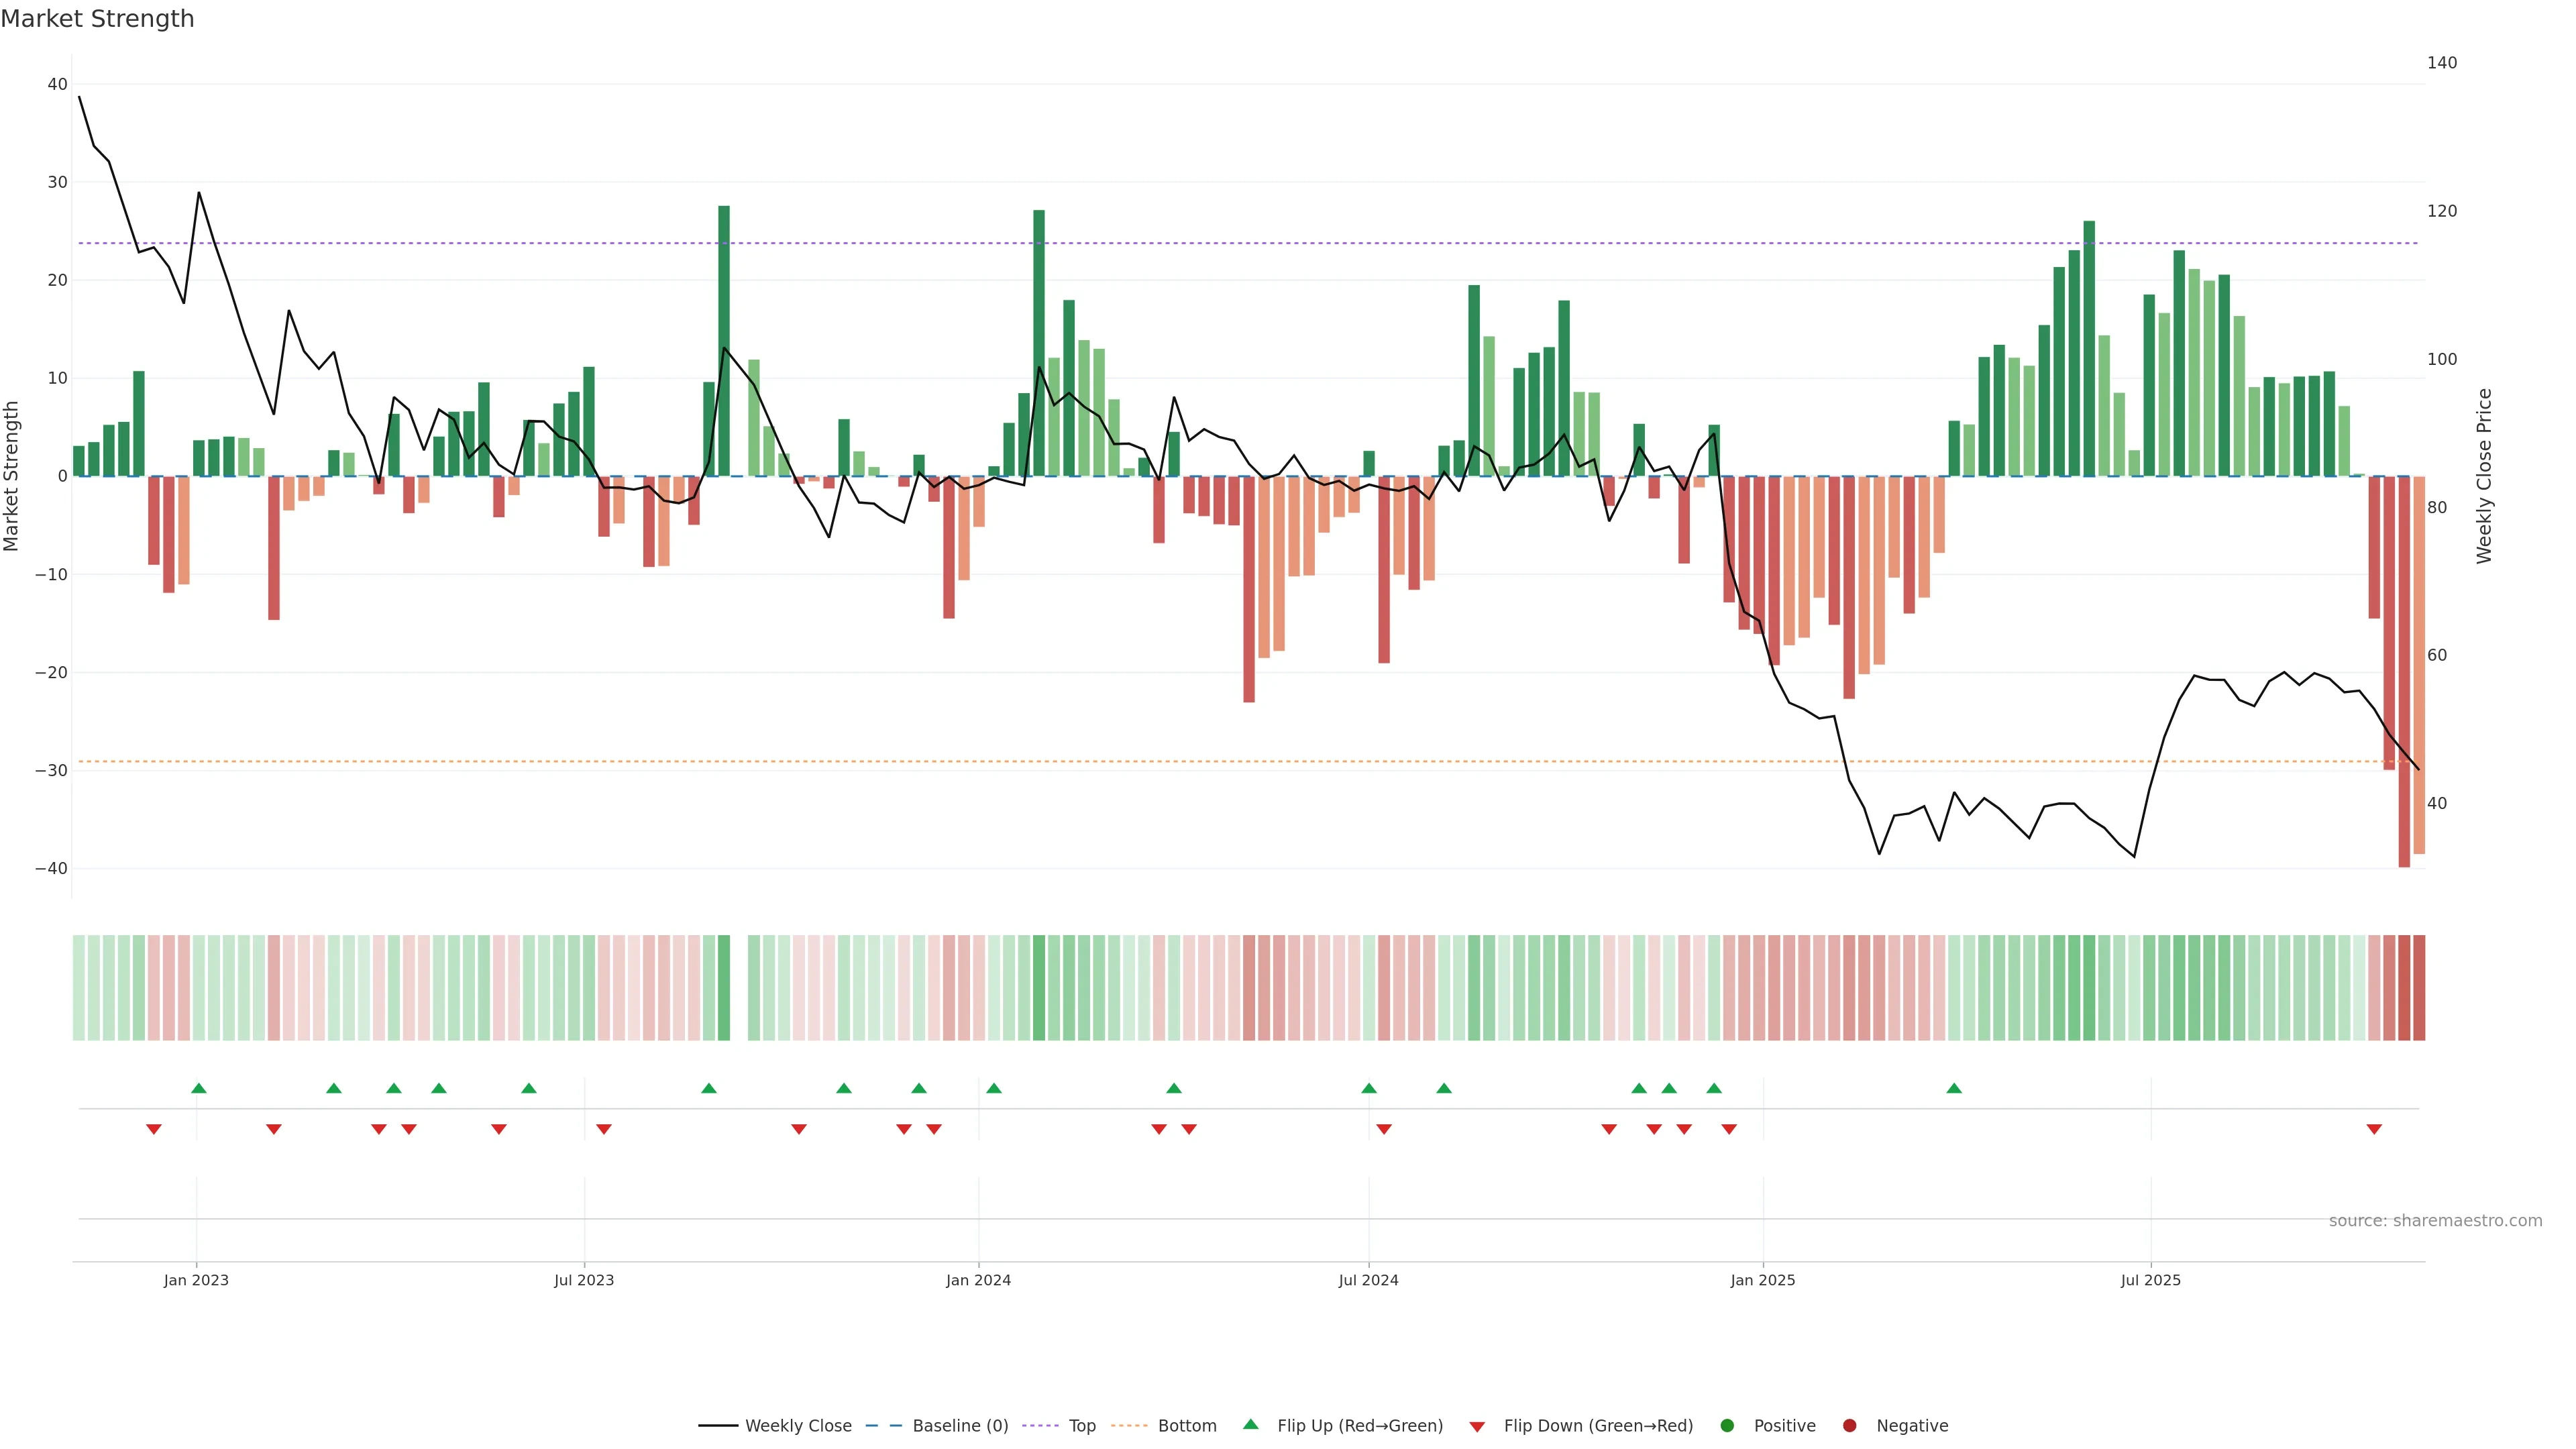Click the last red flip-down marker
Image resolution: width=2576 pixels, height=1449 pixels.
point(2374,1129)
